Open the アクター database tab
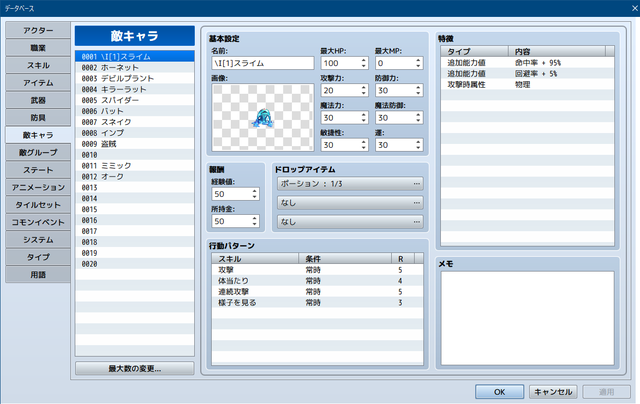The width and height of the screenshot is (640, 404). tap(38, 31)
